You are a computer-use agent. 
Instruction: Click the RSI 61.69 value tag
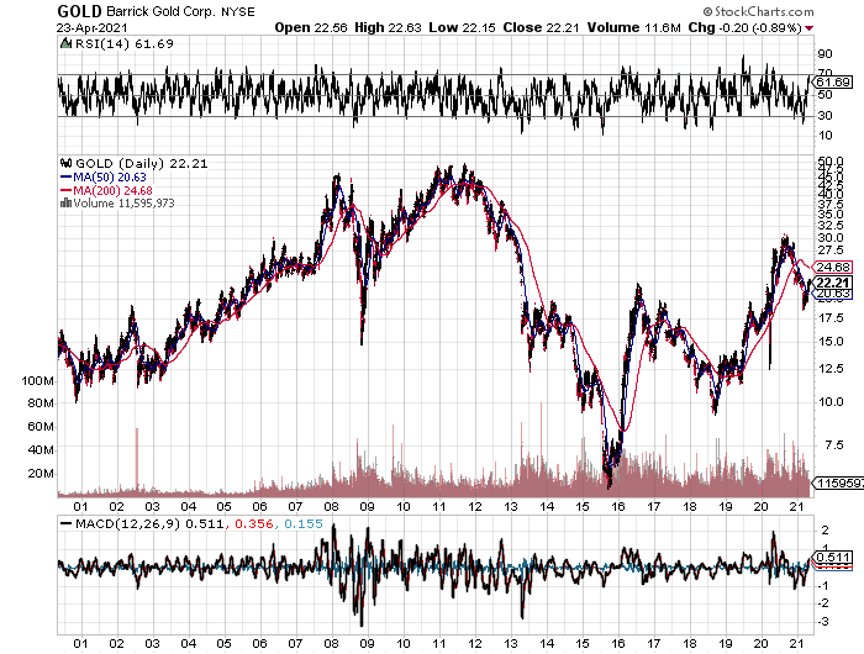[x=833, y=81]
